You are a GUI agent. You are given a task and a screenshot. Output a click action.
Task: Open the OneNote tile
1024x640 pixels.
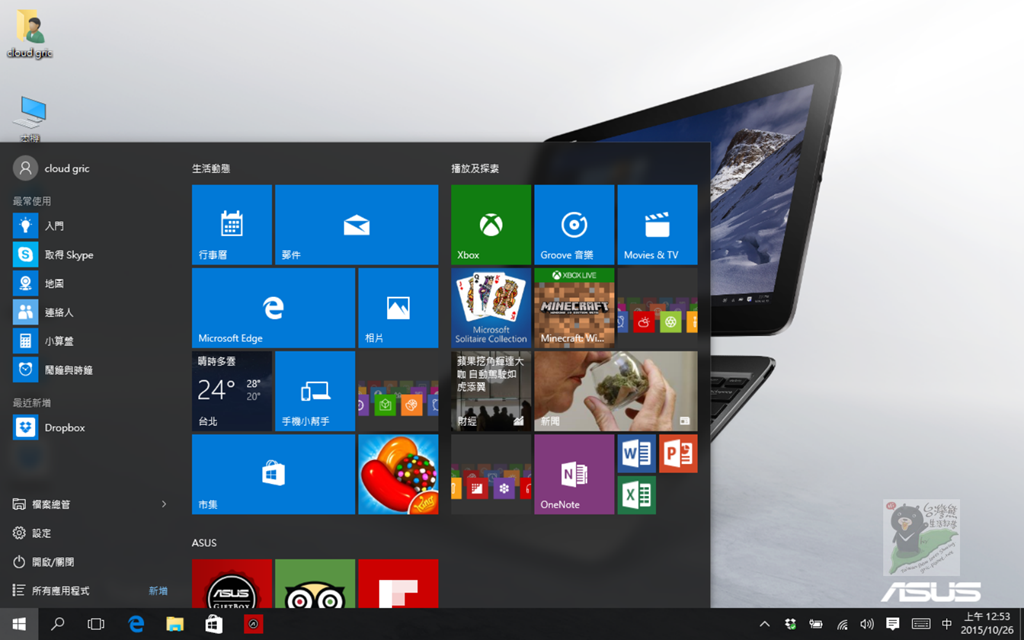(574, 474)
